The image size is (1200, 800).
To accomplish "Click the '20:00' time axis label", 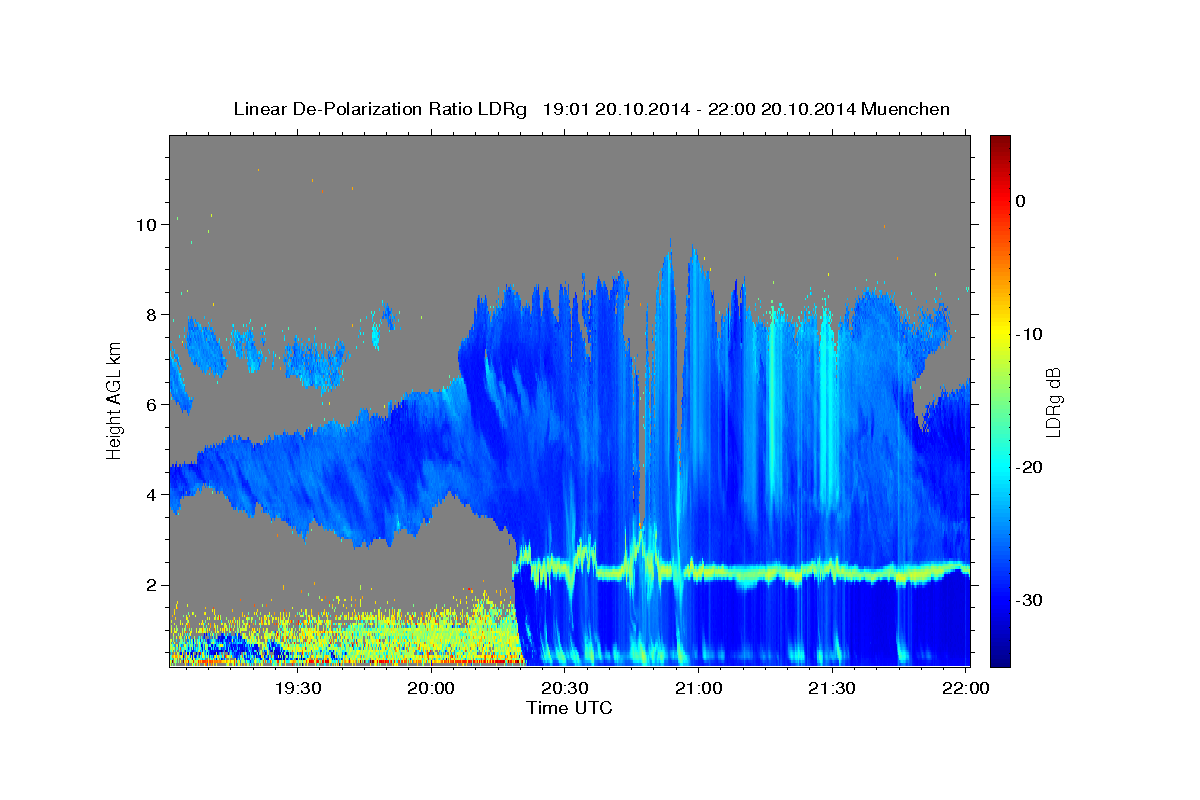I will pyautogui.click(x=432, y=688).
